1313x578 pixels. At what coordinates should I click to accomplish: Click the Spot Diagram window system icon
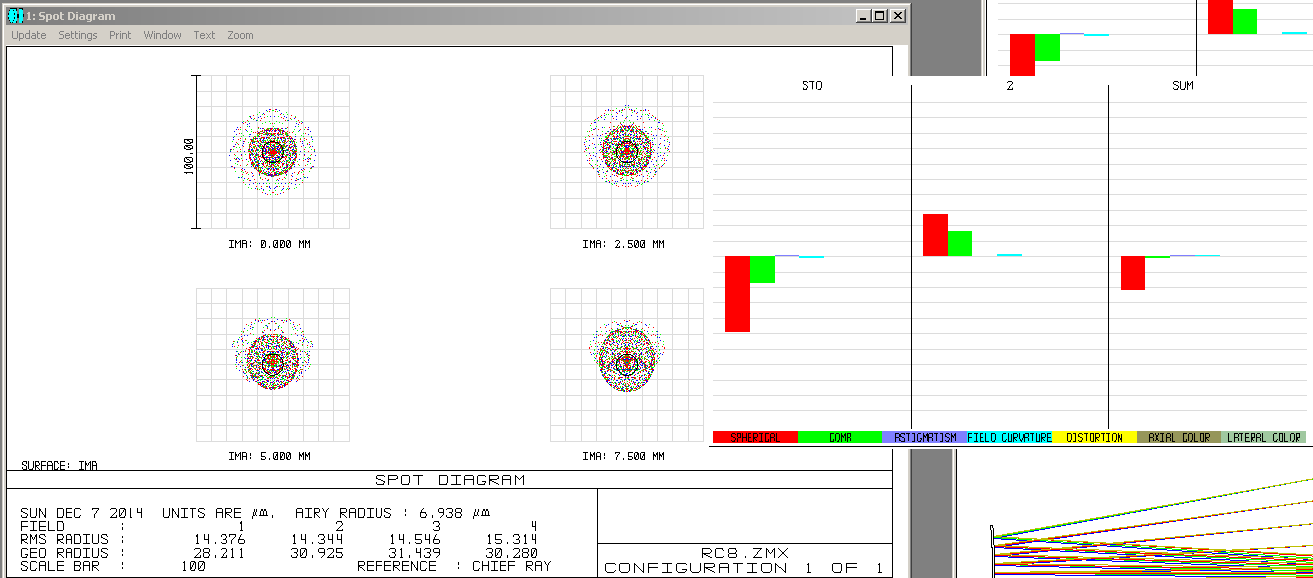[x=15, y=16]
